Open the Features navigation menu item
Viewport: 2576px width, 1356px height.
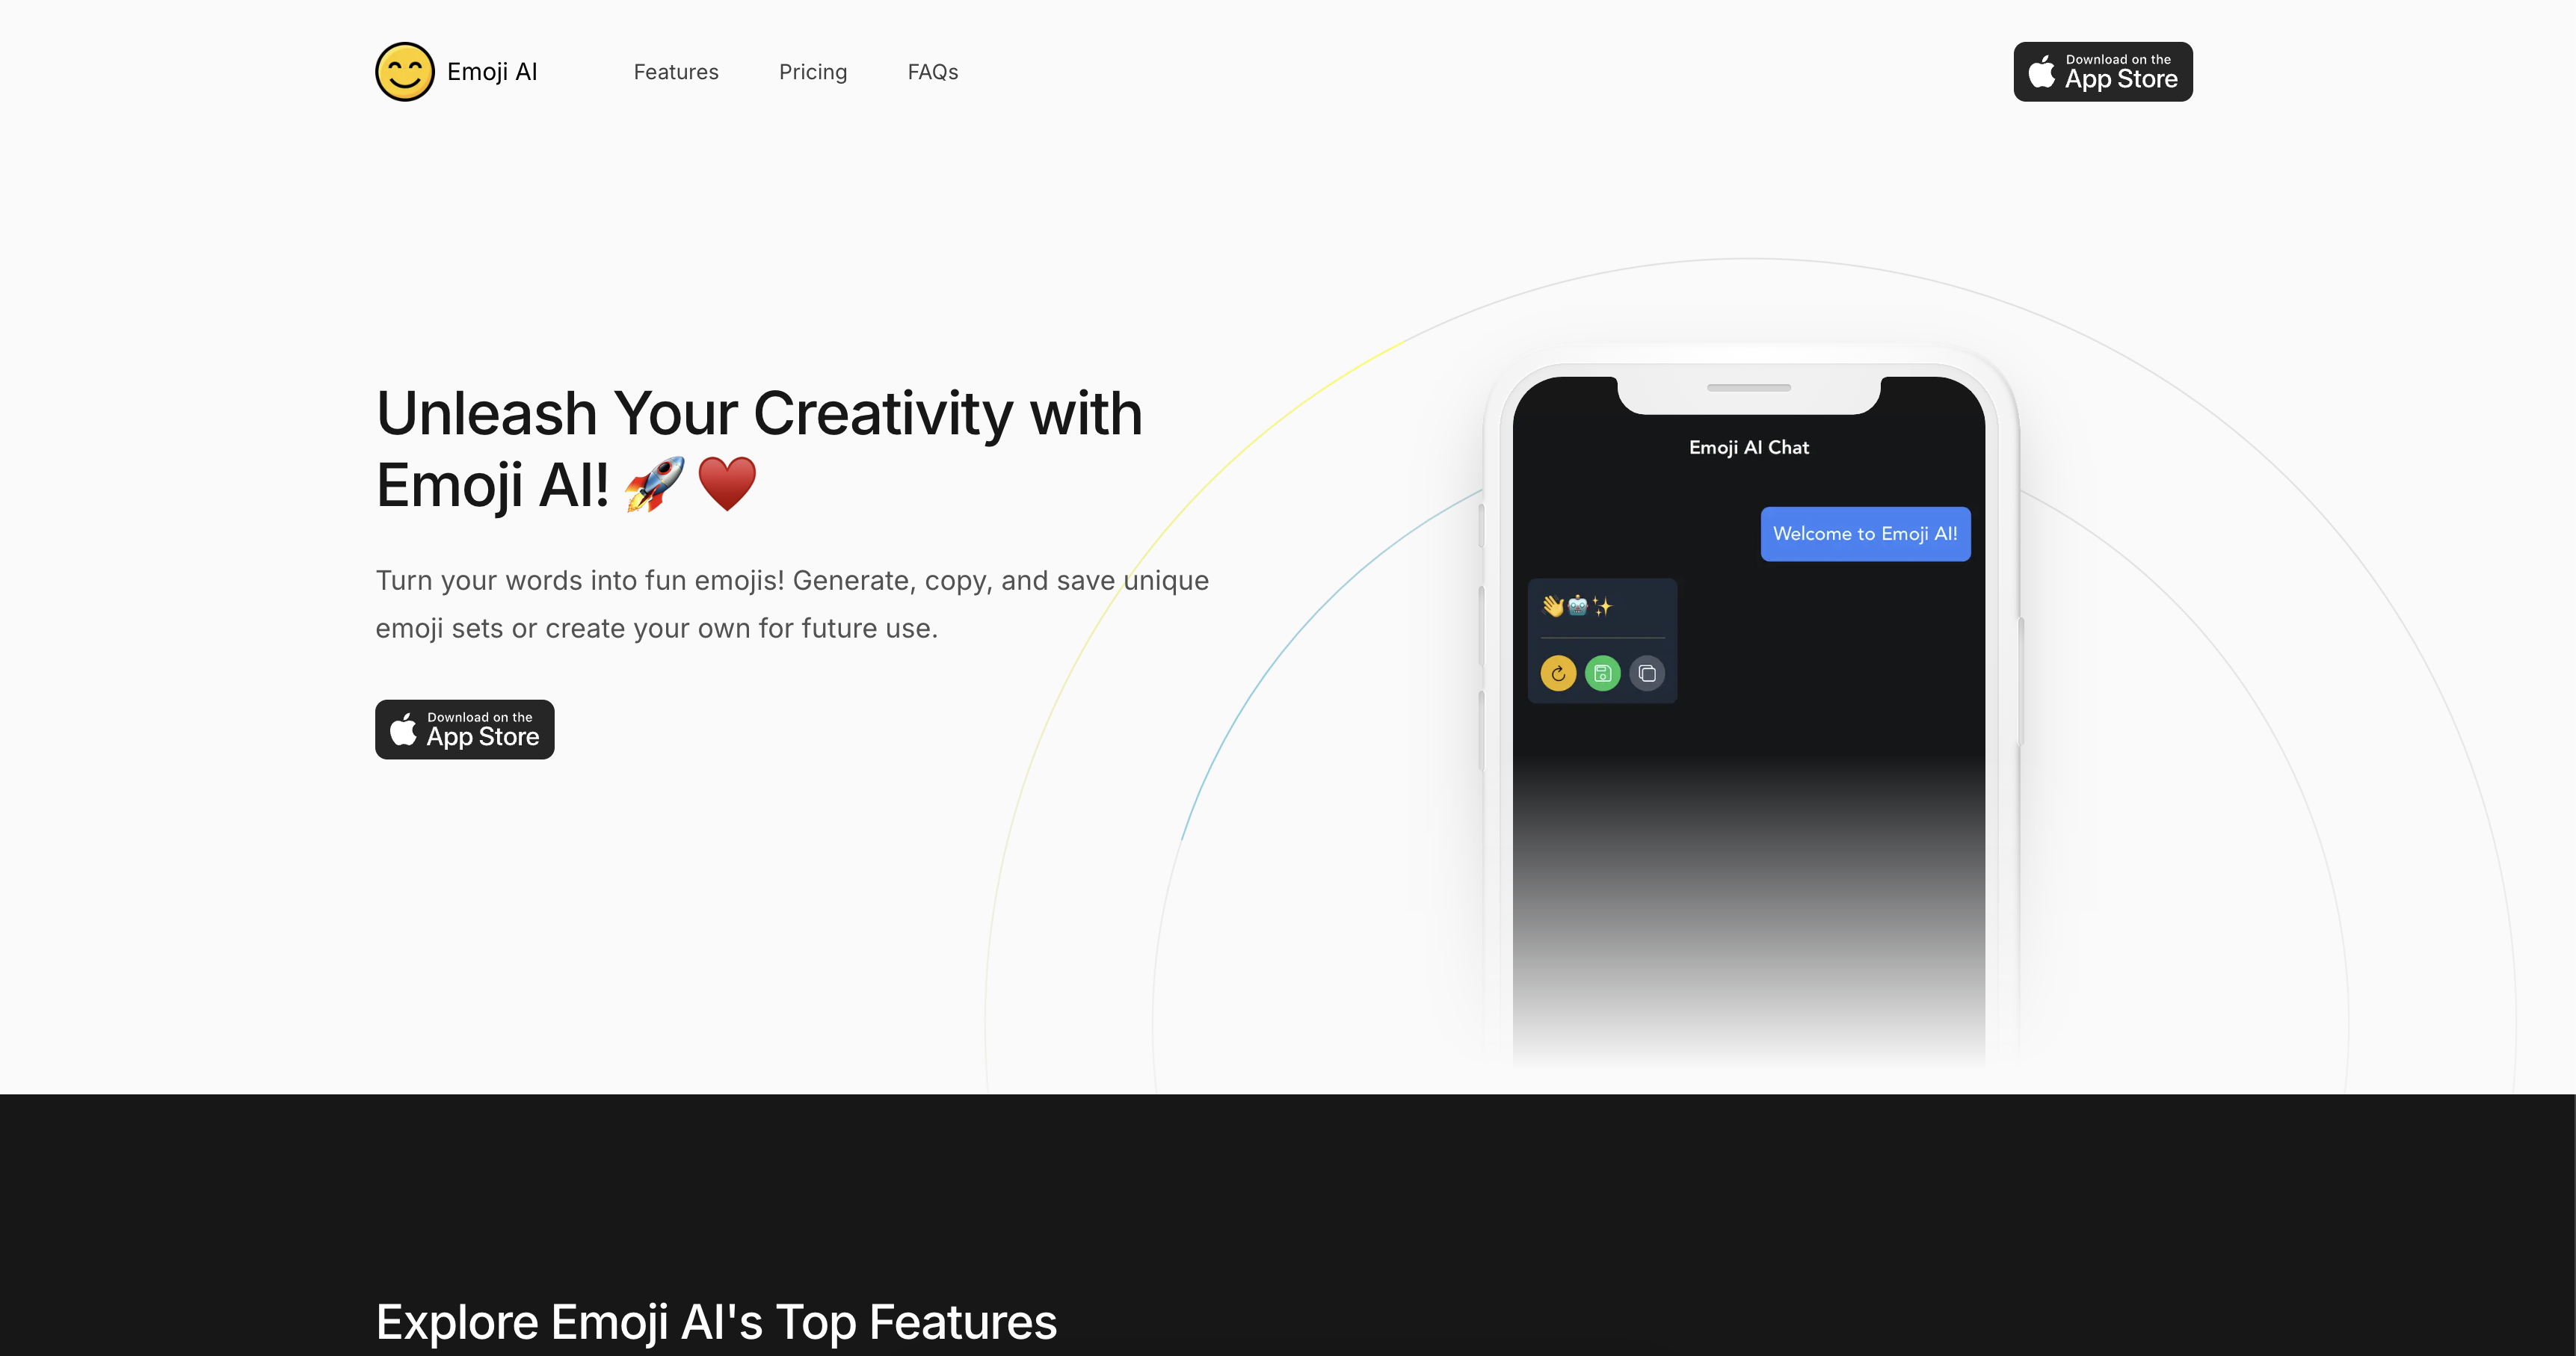[677, 70]
